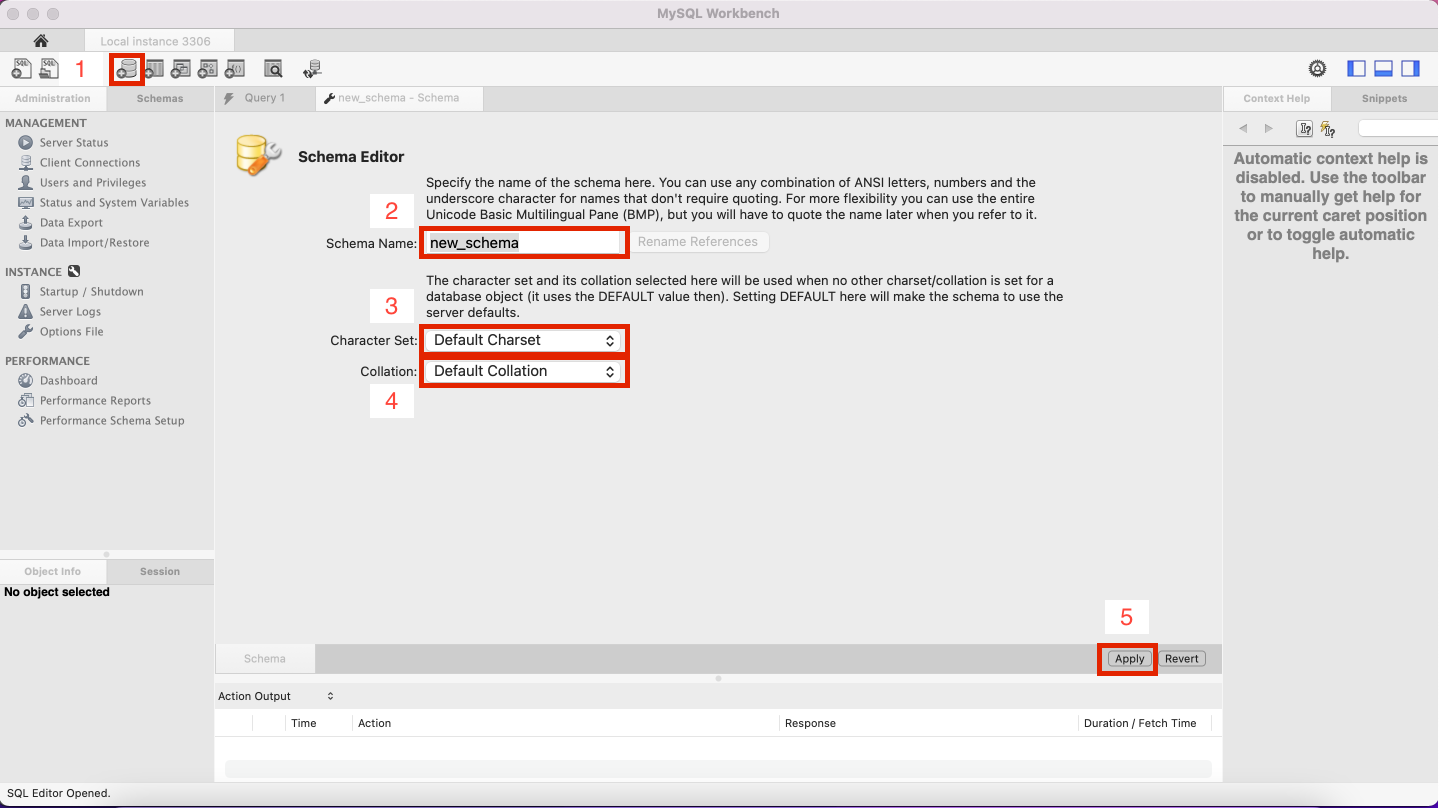The height and width of the screenshot is (808, 1439).
Task: Switch to the Snippets tab
Action: tap(1384, 98)
